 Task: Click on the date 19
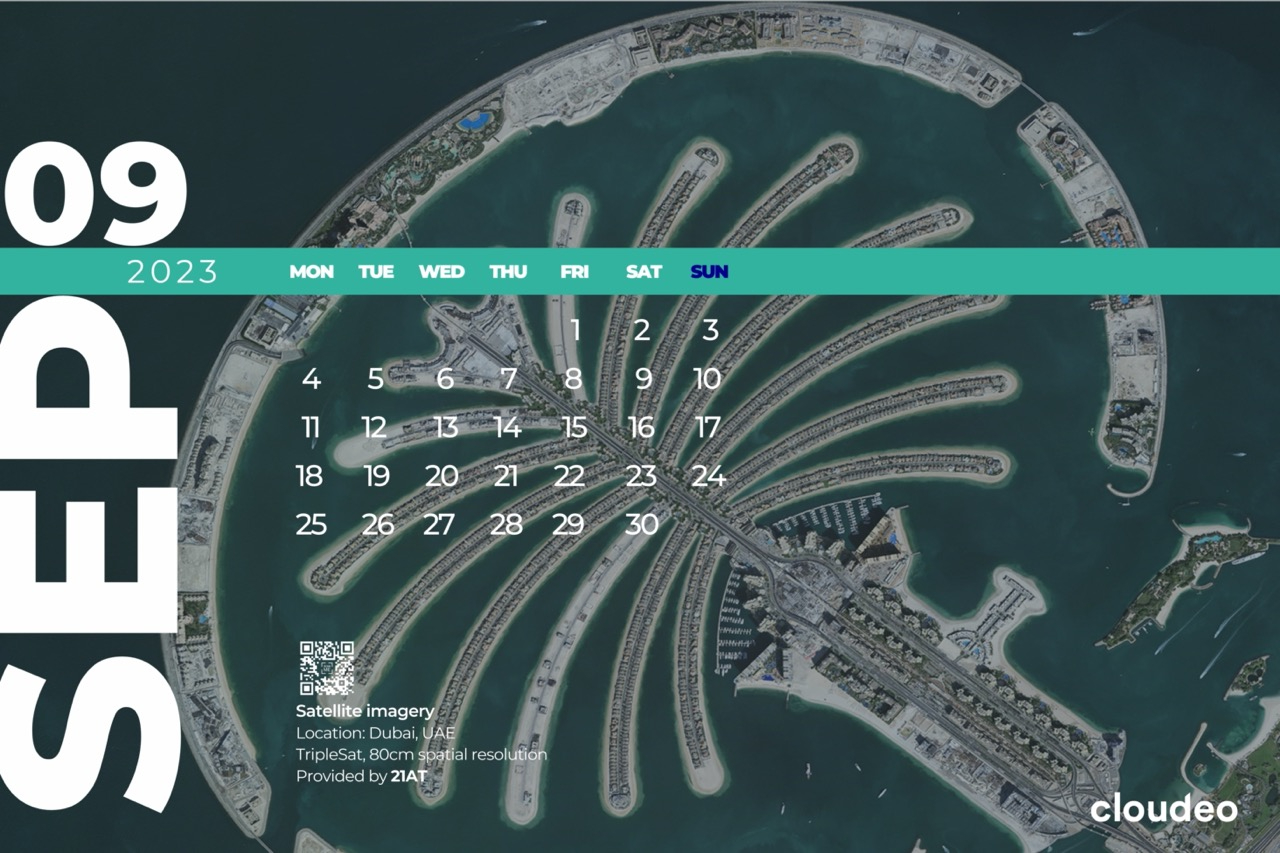coord(376,476)
